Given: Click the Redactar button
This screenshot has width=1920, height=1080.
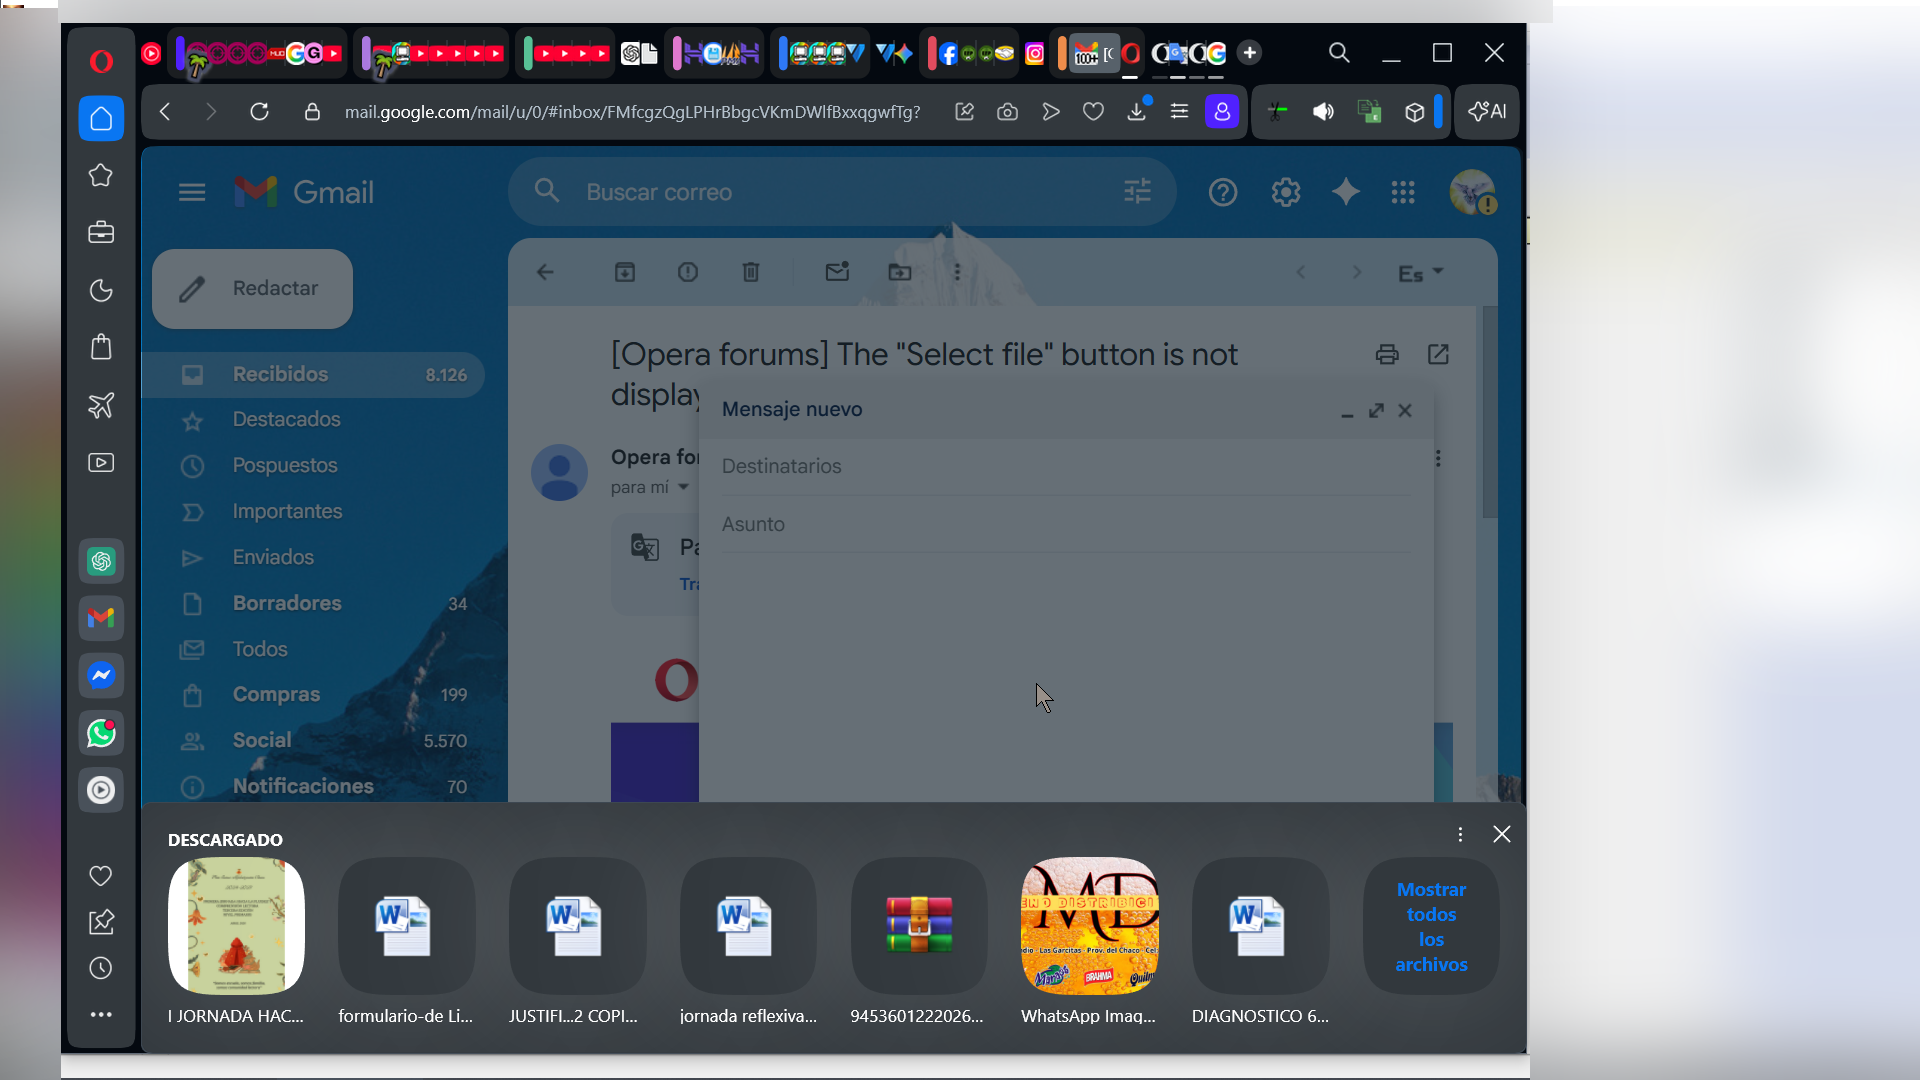Looking at the screenshot, I should tap(252, 288).
